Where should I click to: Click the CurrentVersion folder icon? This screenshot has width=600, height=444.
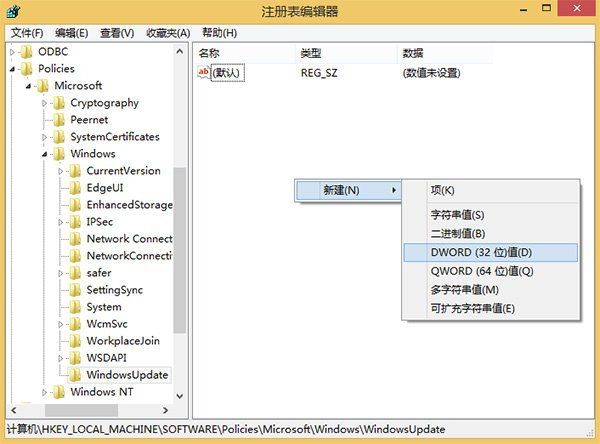pos(75,171)
